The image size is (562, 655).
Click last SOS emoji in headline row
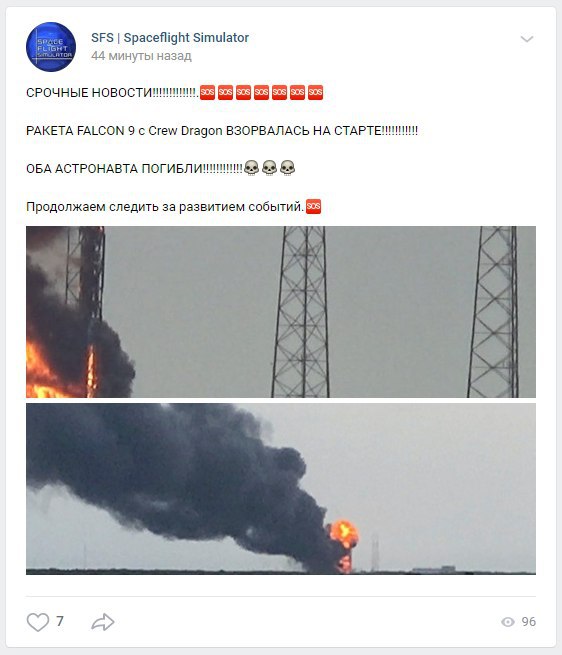coord(315,92)
